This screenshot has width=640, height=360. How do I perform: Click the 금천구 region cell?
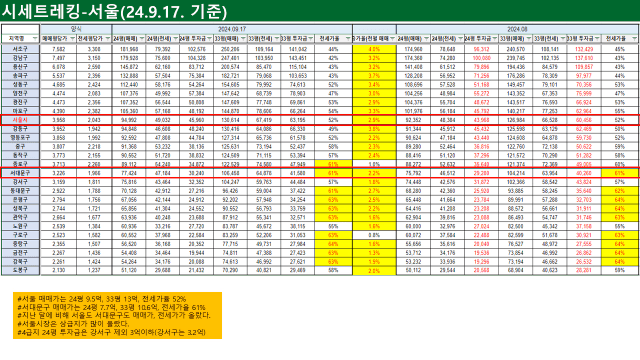point(20,253)
